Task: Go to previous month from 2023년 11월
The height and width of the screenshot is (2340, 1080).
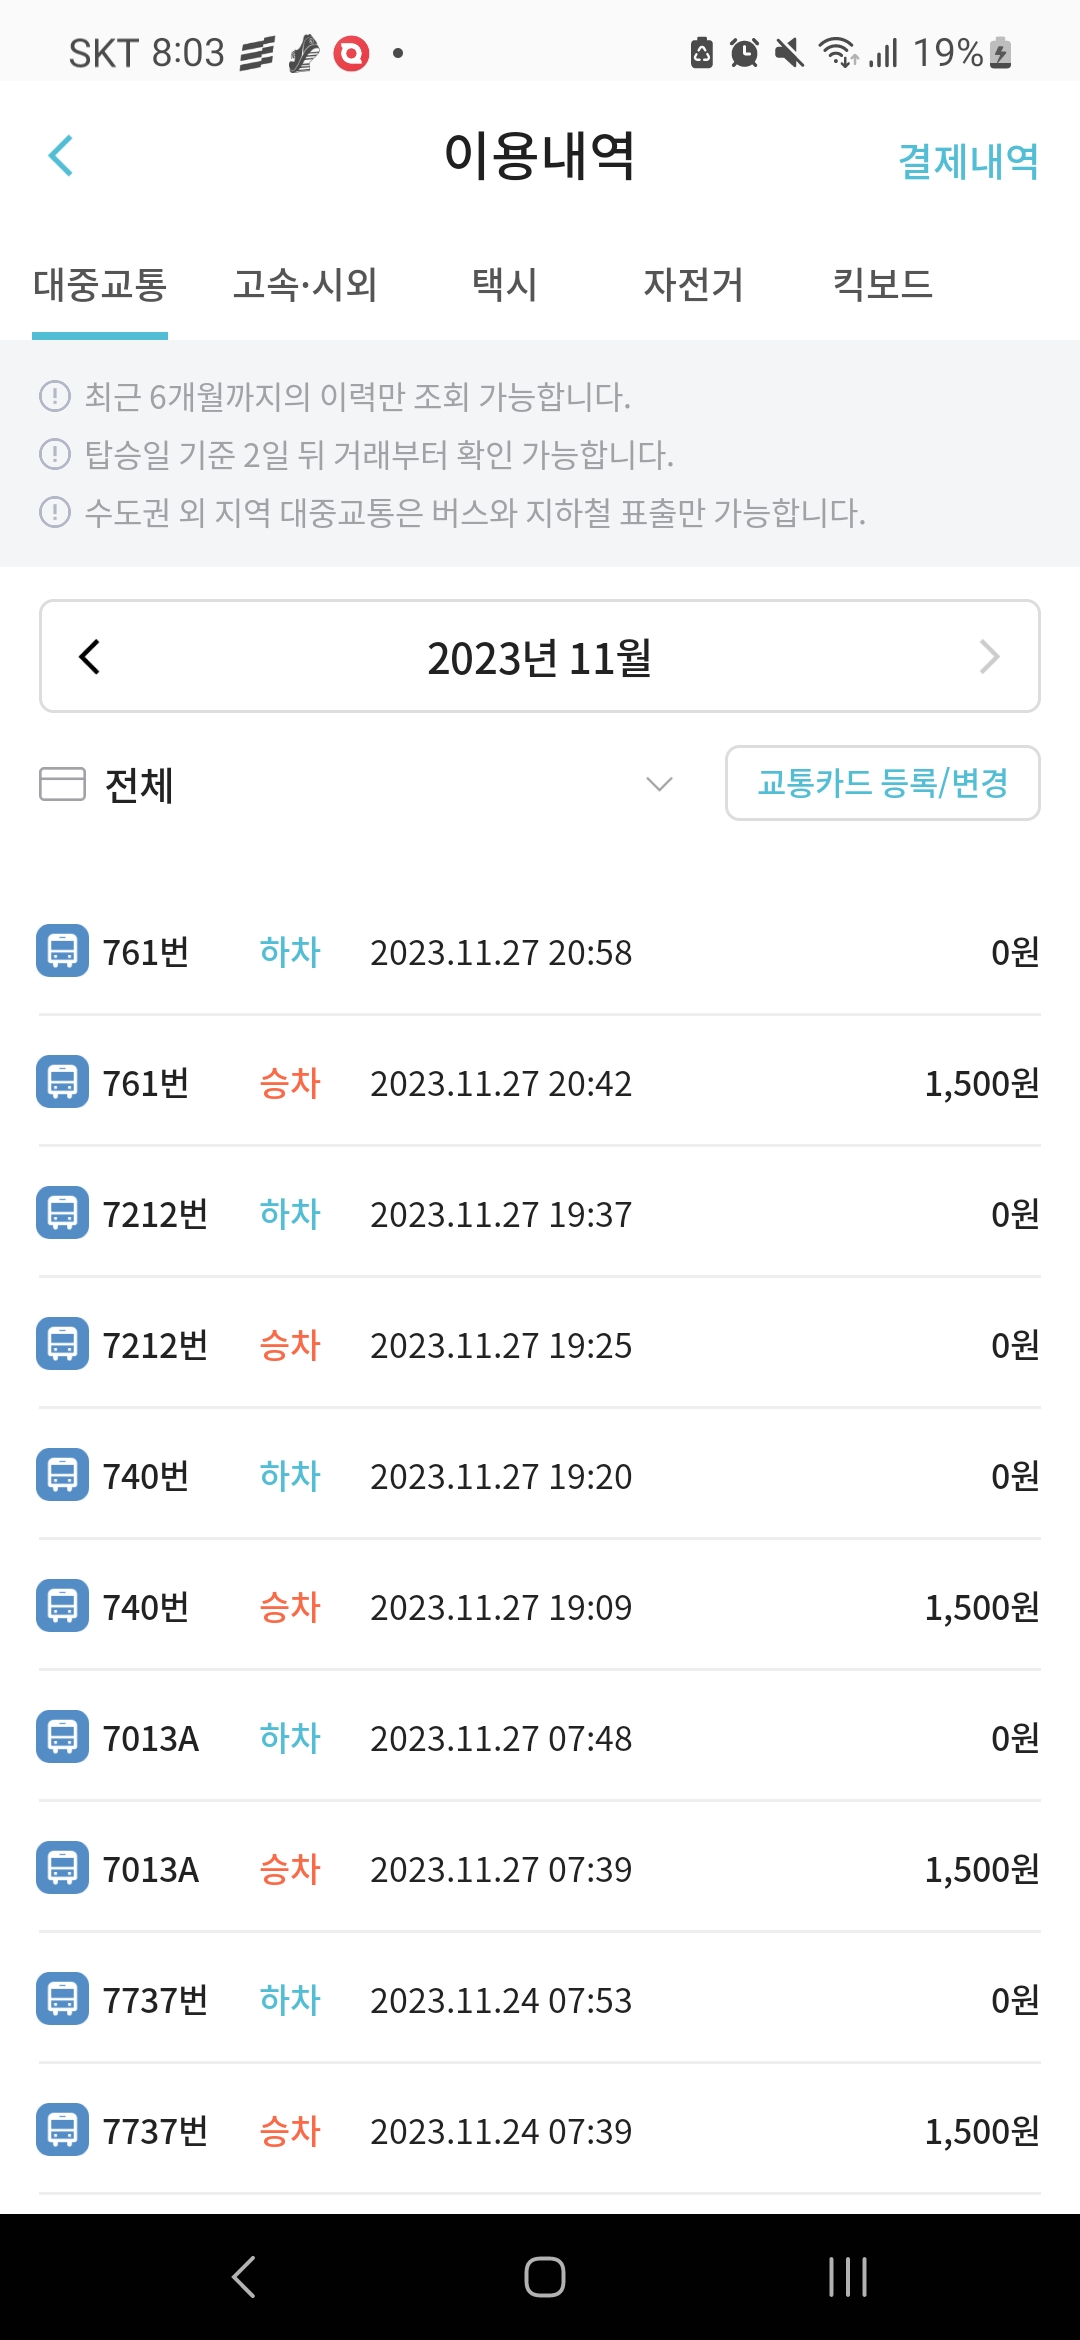Action: [90, 657]
